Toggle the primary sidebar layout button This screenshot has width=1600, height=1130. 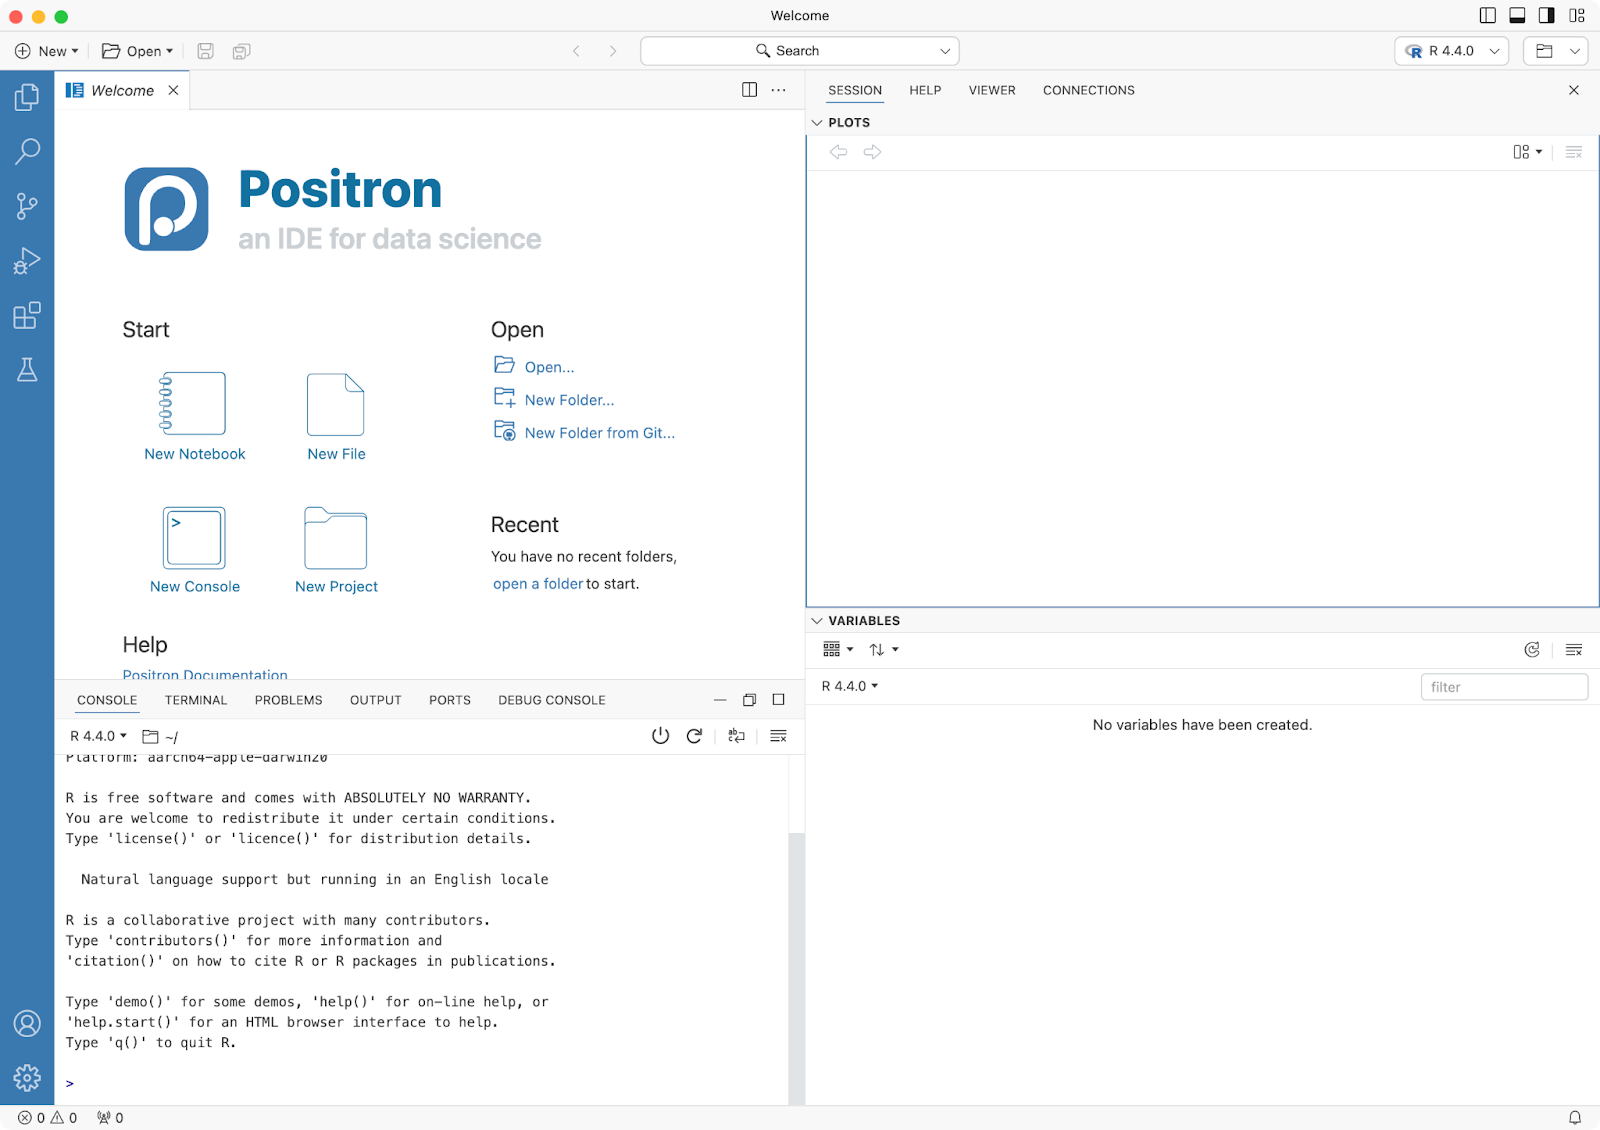point(1487,15)
